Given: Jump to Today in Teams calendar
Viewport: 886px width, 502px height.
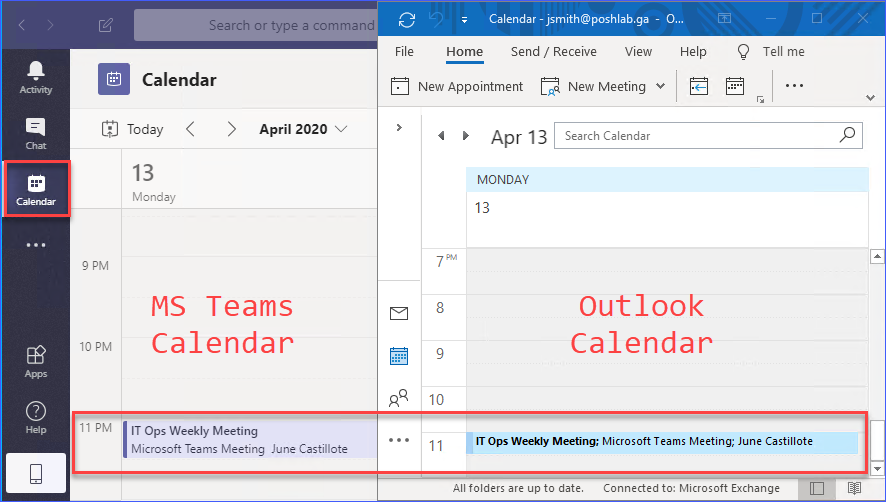Looking at the screenshot, I should pos(133,129).
